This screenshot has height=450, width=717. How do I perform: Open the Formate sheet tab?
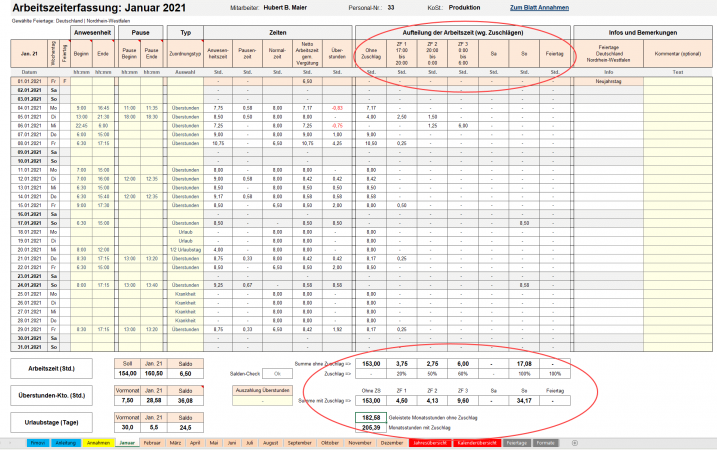coord(546,441)
